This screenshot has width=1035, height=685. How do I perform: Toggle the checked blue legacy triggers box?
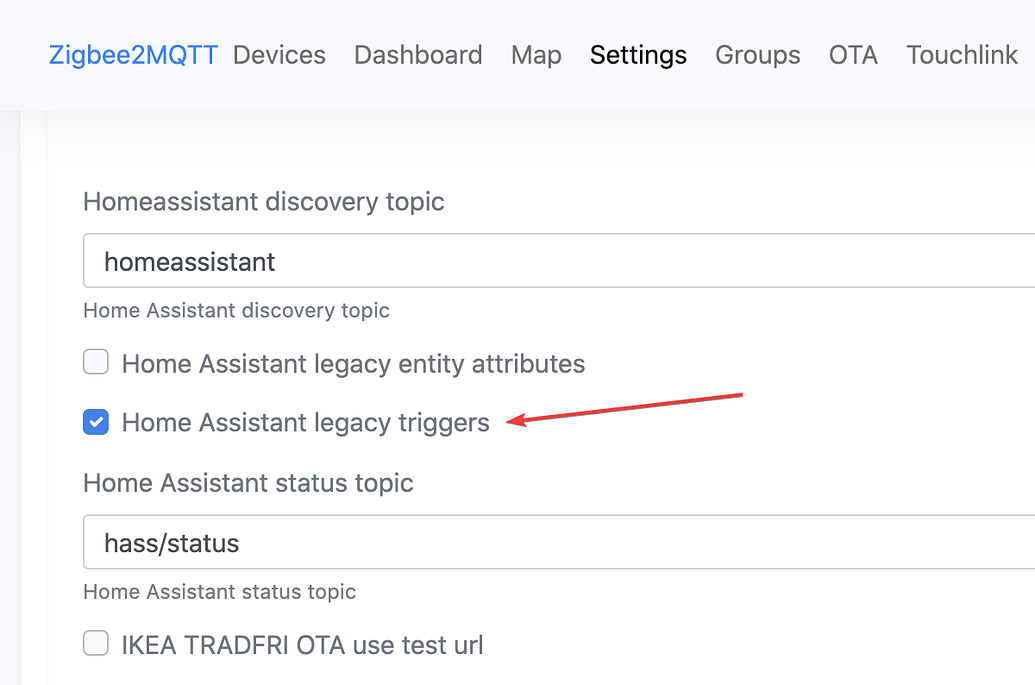(95, 422)
